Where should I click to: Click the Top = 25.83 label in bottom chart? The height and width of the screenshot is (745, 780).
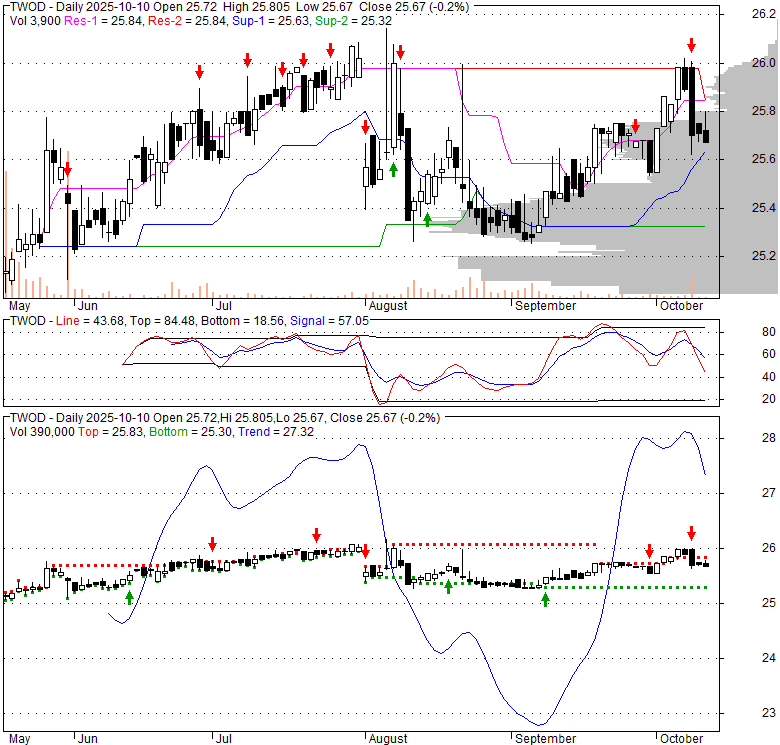click(110, 432)
